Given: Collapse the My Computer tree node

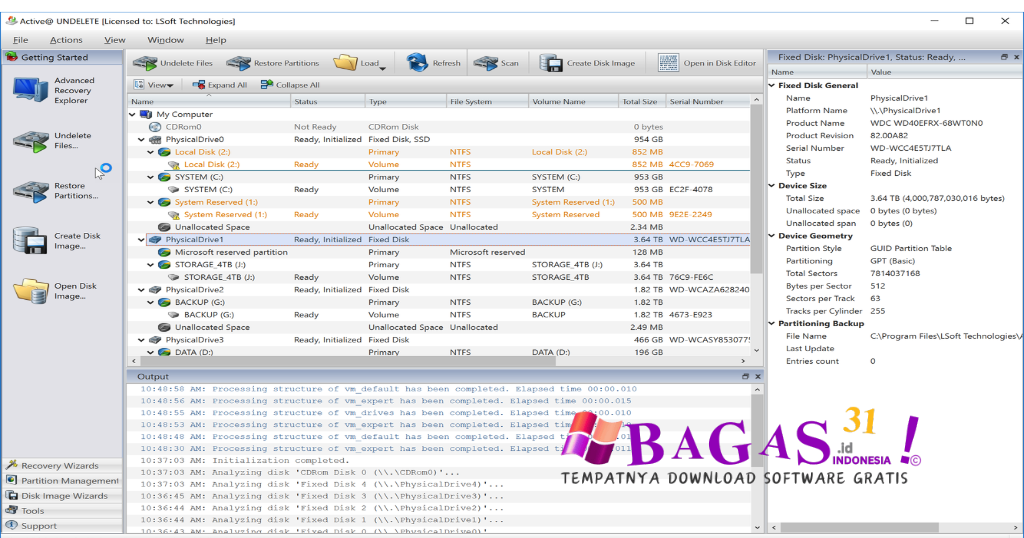Looking at the screenshot, I should pos(133,114).
